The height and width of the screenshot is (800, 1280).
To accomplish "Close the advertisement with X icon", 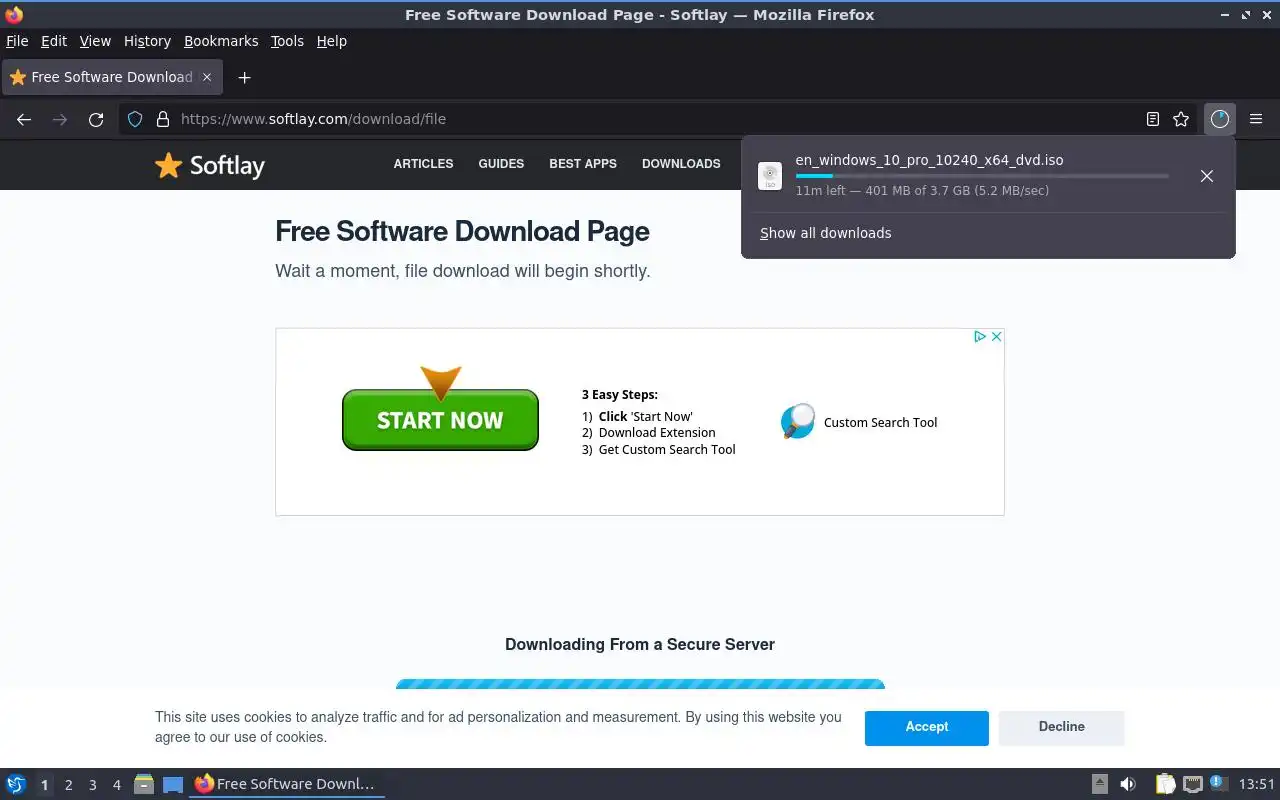I will click(x=996, y=337).
